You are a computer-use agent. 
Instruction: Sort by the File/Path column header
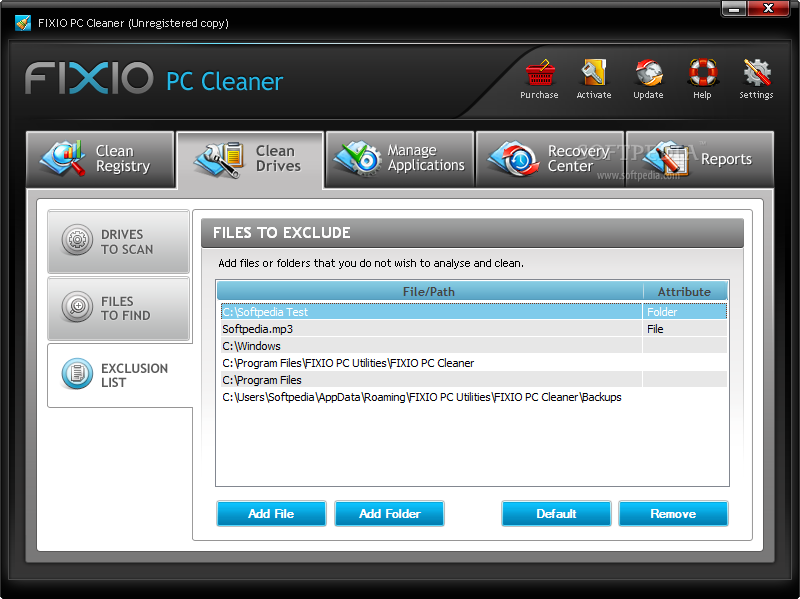[430, 291]
